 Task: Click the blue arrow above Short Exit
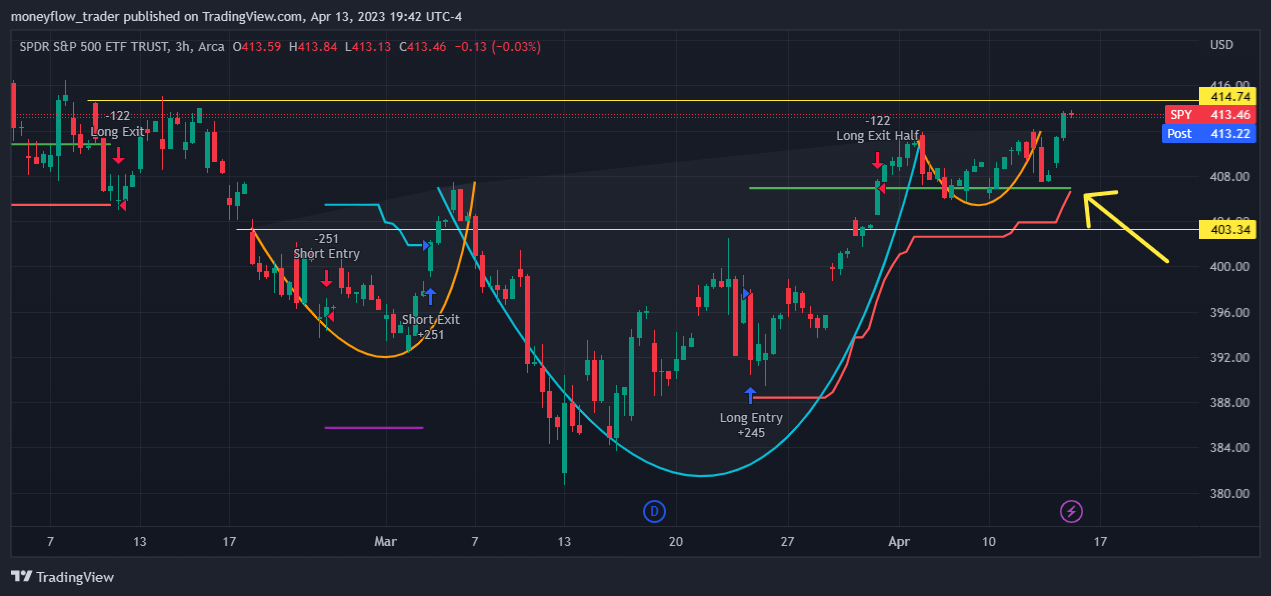point(430,296)
